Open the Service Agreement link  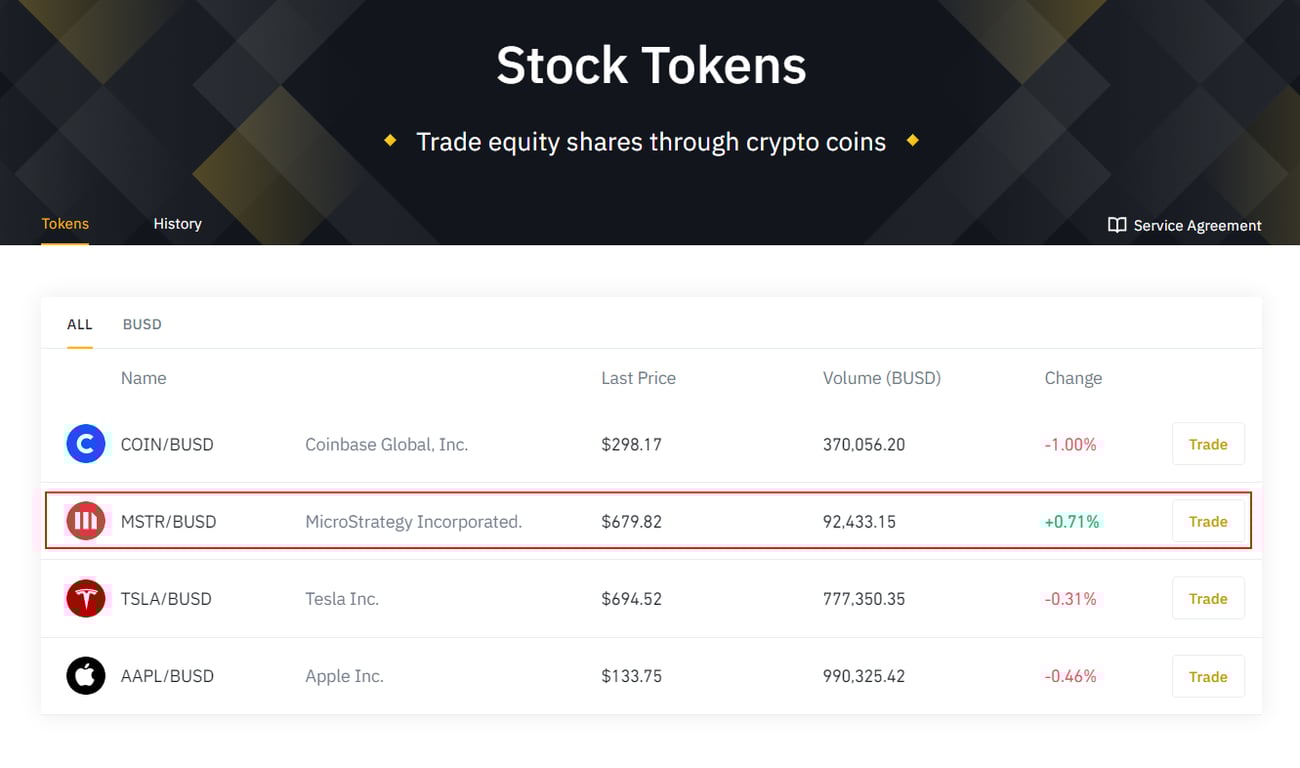click(x=1197, y=226)
